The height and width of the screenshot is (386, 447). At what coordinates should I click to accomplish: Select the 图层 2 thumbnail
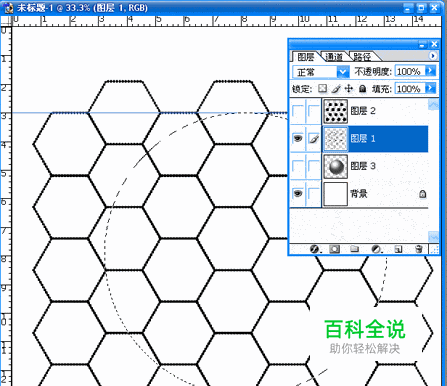coord(335,111)
